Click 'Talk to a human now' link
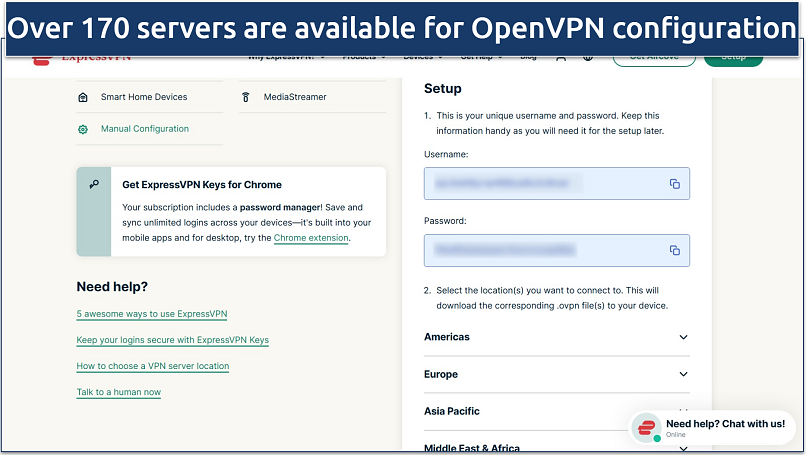806x455 pixels. 119,392
